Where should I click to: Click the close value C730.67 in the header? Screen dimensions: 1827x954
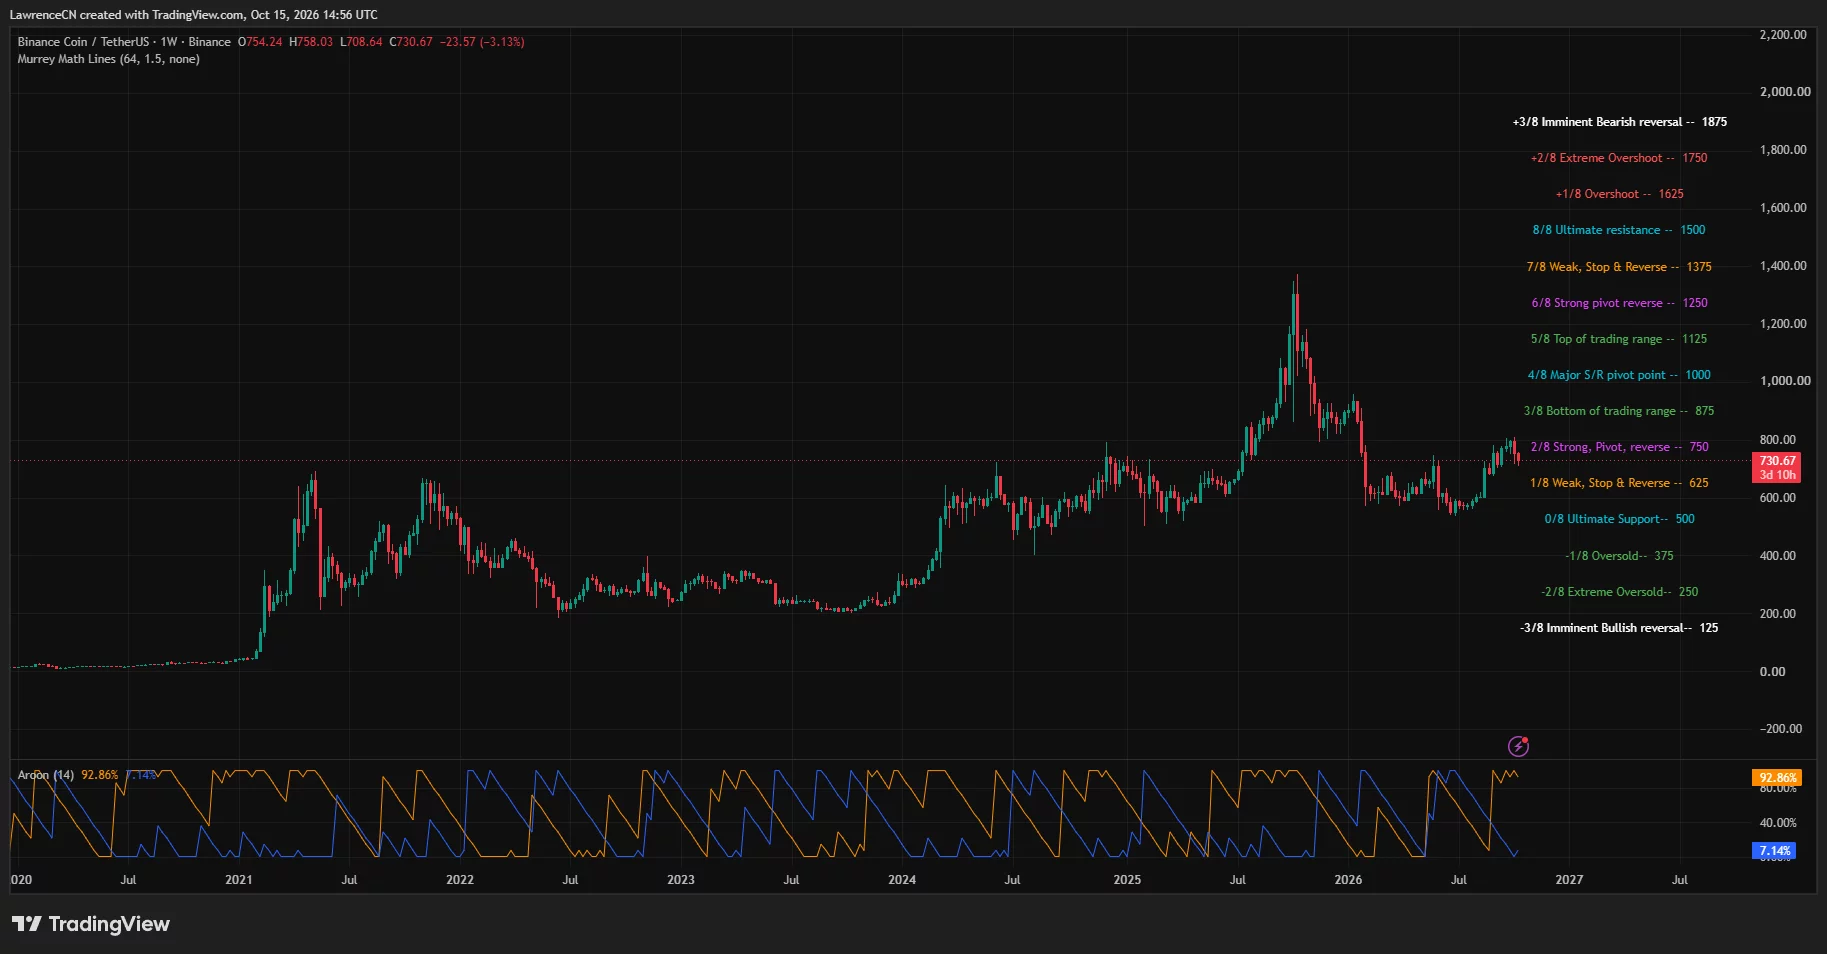click(x=411, y=42)
